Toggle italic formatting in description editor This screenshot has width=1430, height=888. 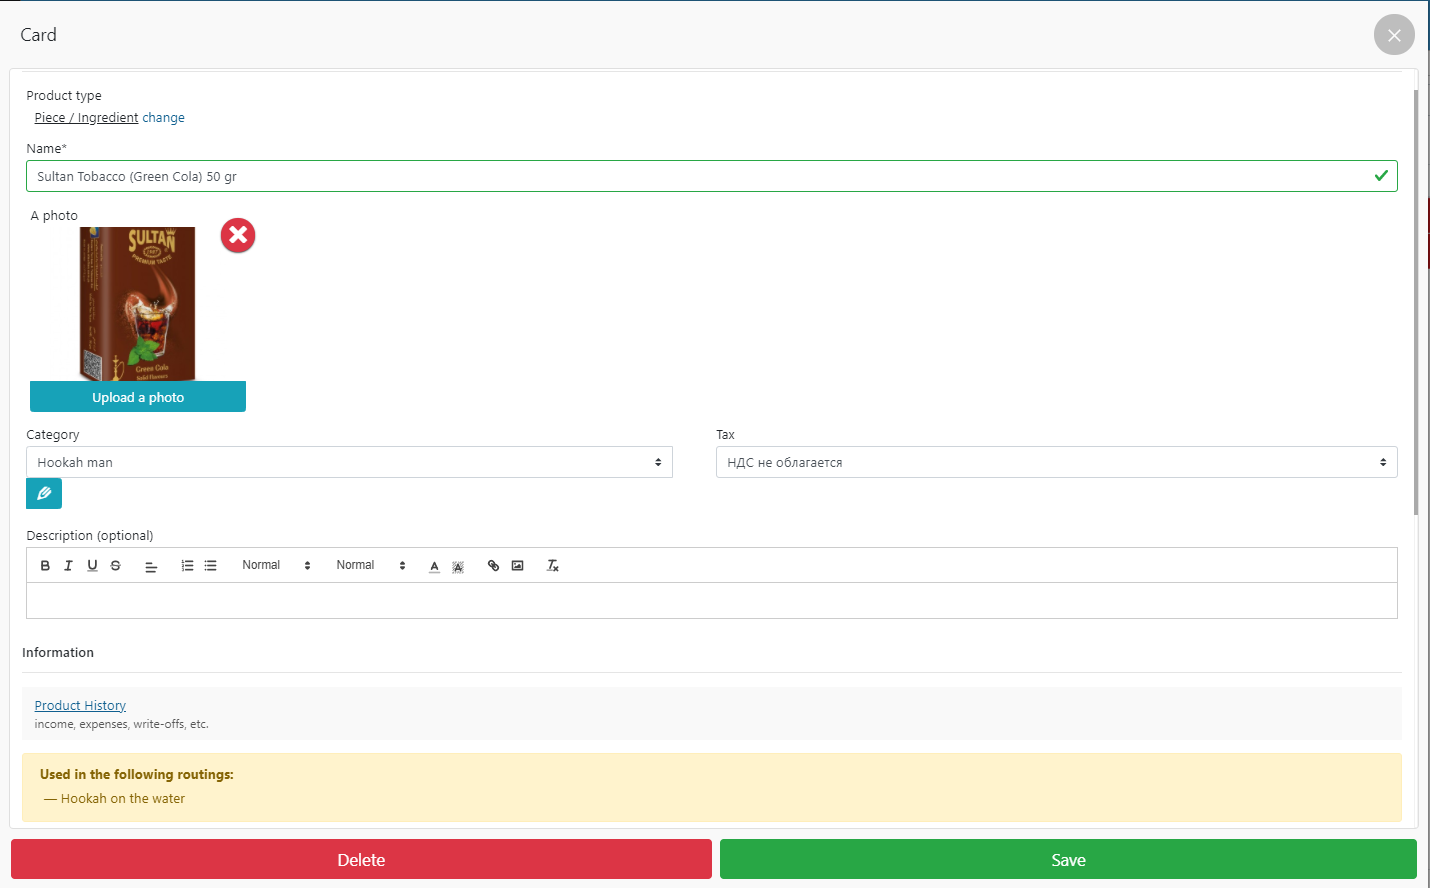click(x=68, y=566)
